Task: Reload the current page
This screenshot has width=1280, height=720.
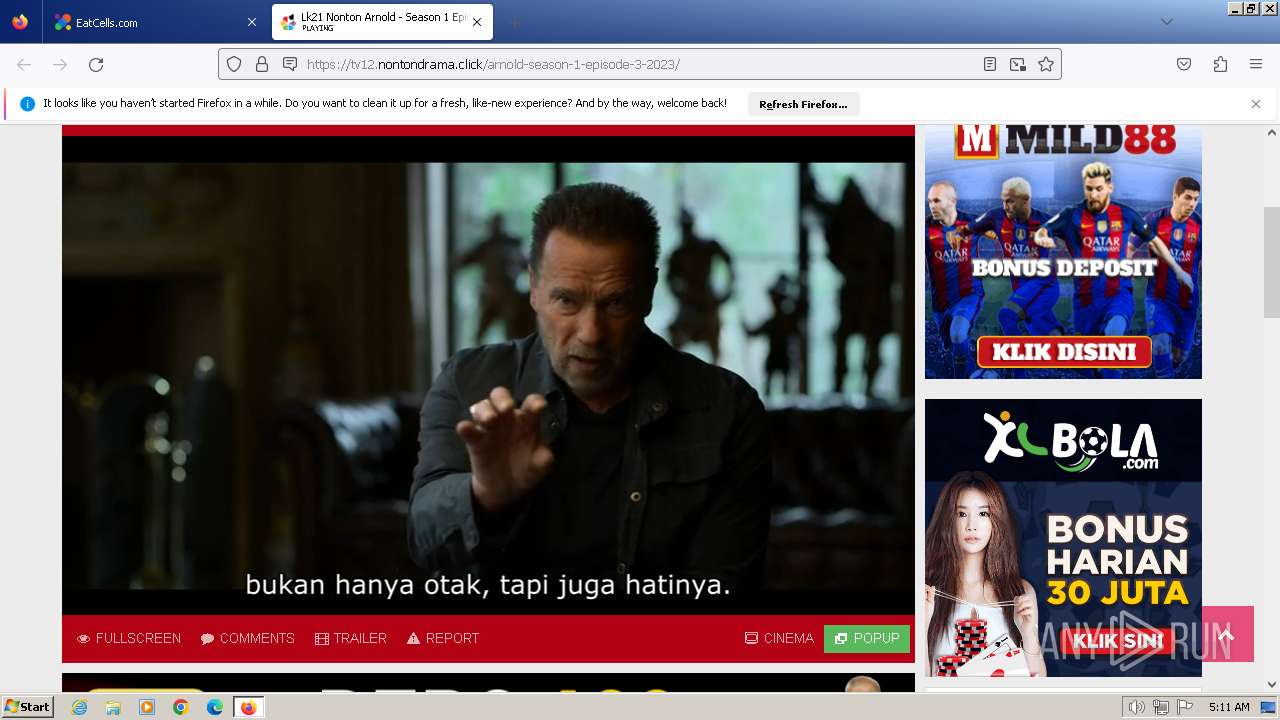Action: tap(96, 64)
